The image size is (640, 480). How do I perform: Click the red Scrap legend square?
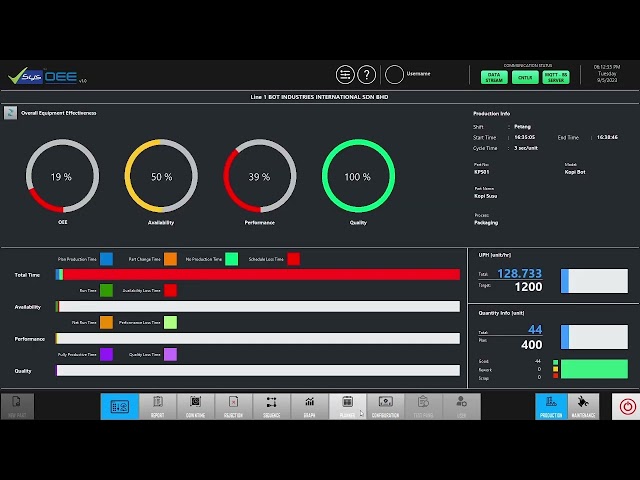tap(556, 376)
